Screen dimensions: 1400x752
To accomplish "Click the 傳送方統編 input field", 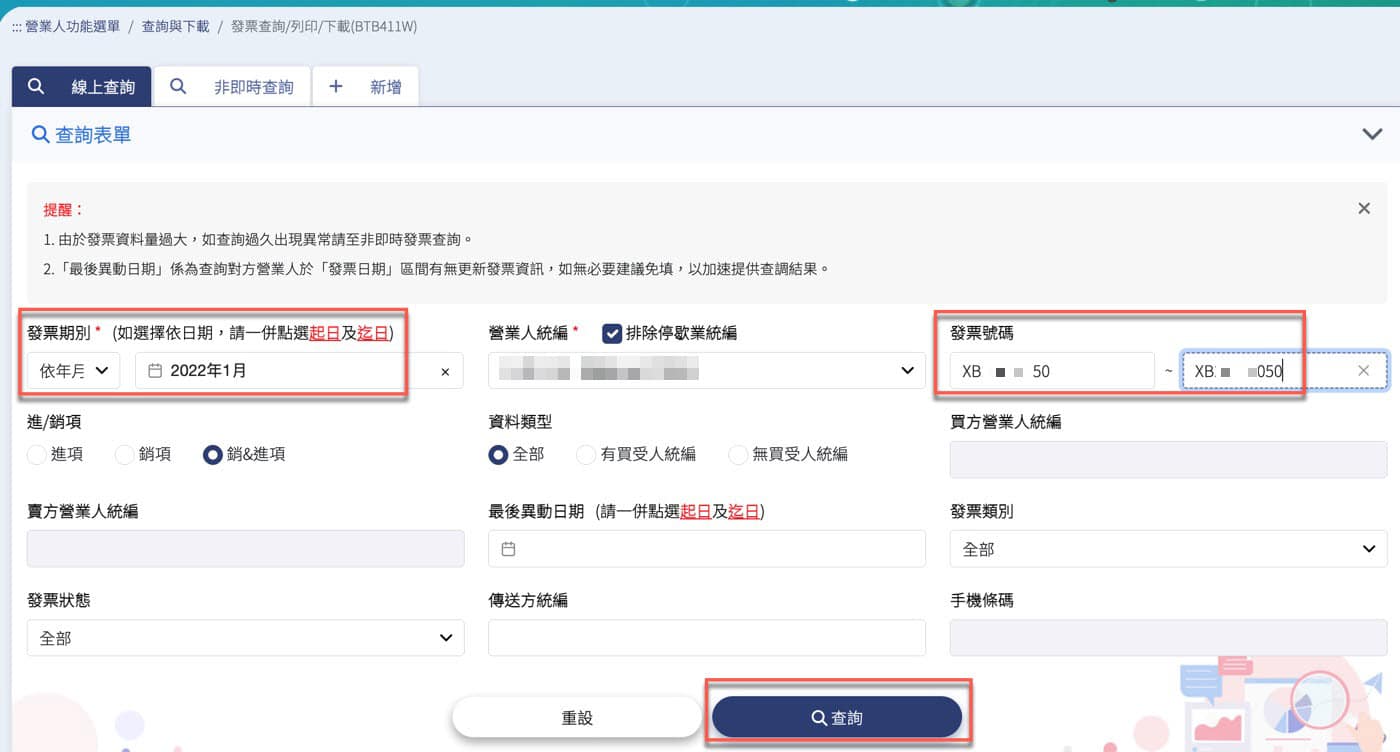I will pyautogui.click(x=707, y=638).
